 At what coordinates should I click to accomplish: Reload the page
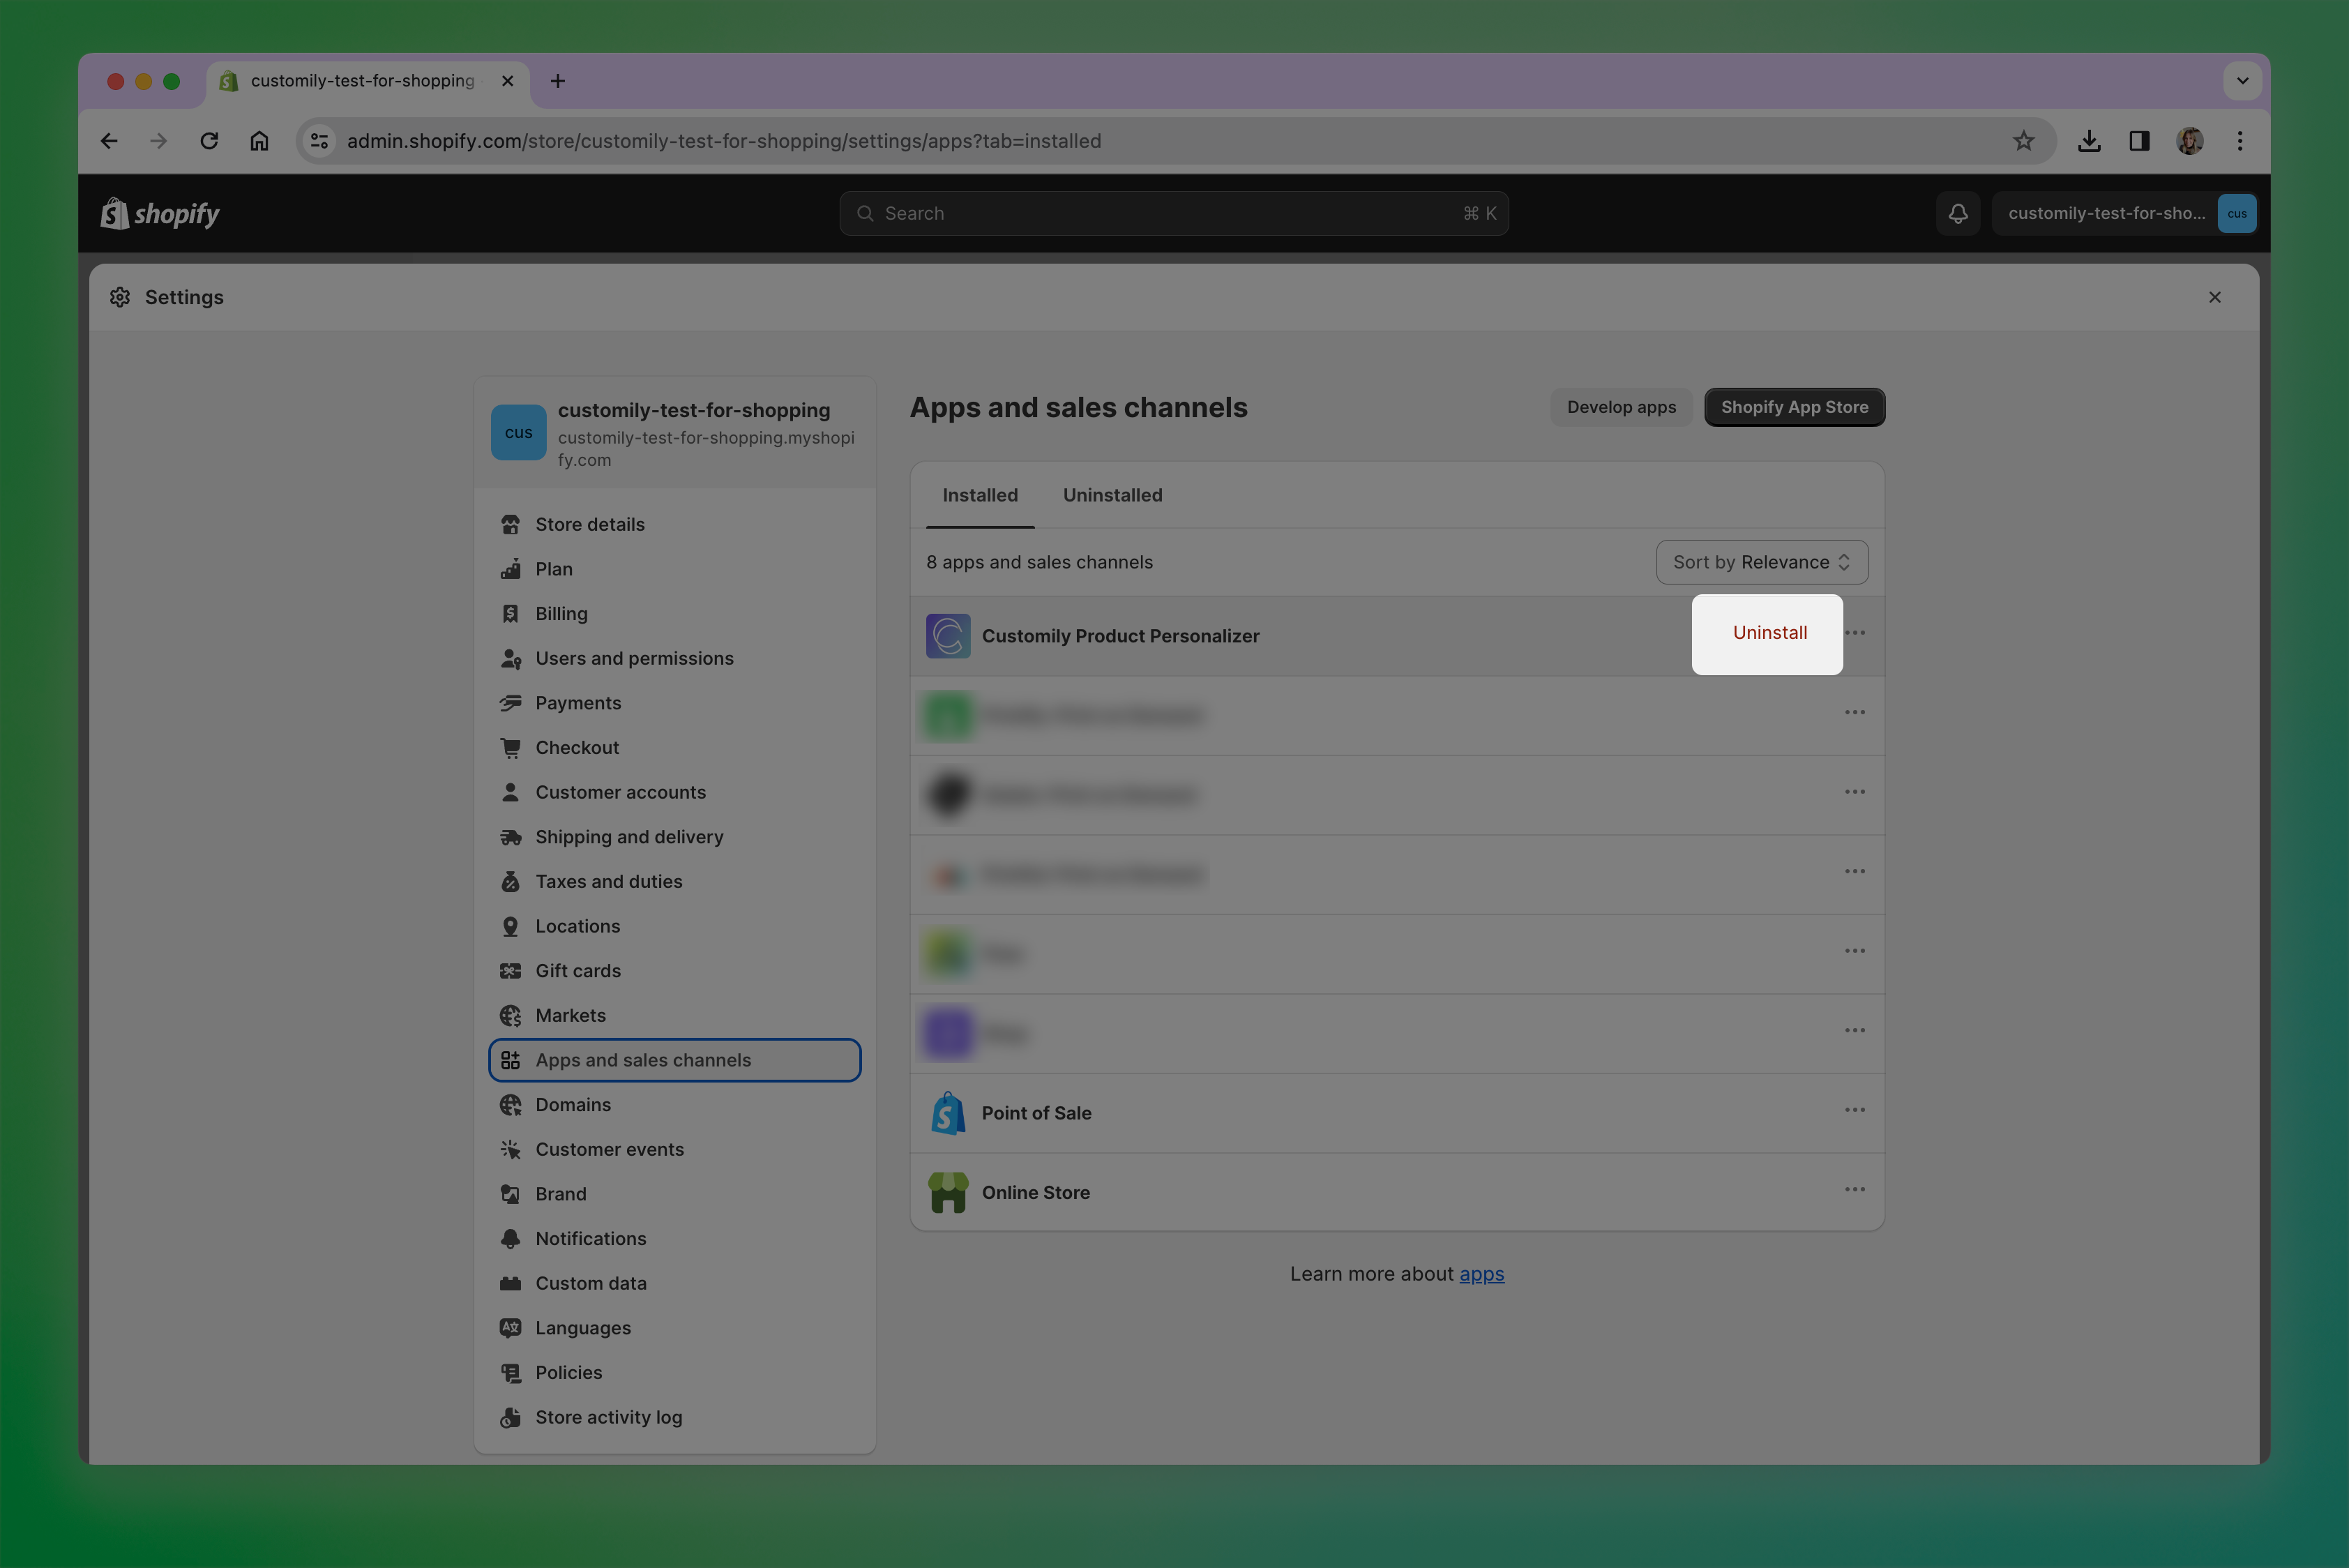coord(209,141)
